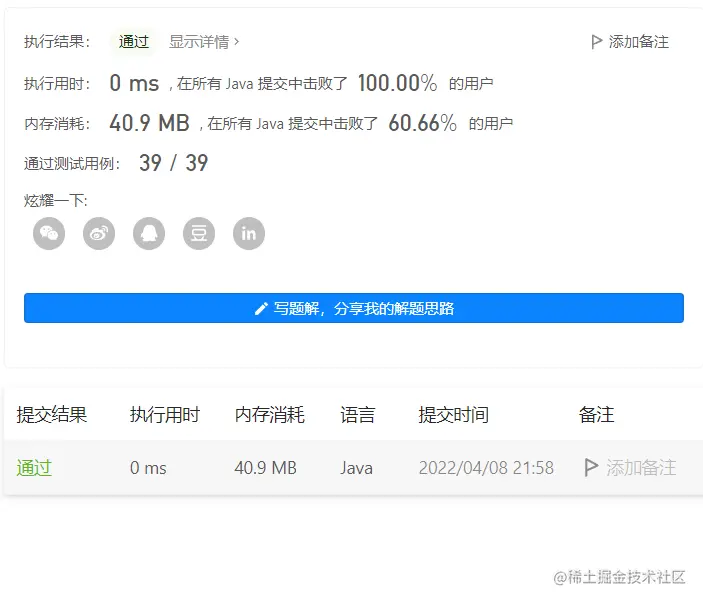Share result via QQ penguin icon
703x603 pixels.
pos(149,234)
